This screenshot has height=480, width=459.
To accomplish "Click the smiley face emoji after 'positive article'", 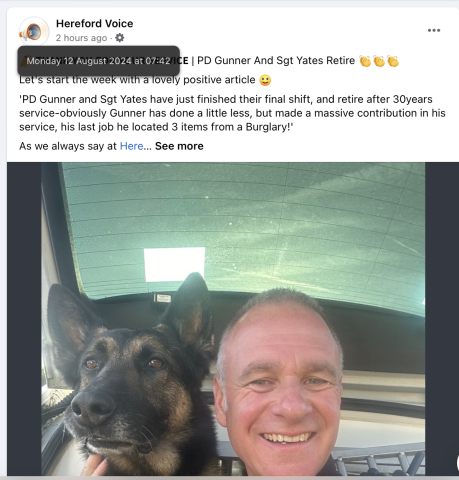I will [265, 80].
